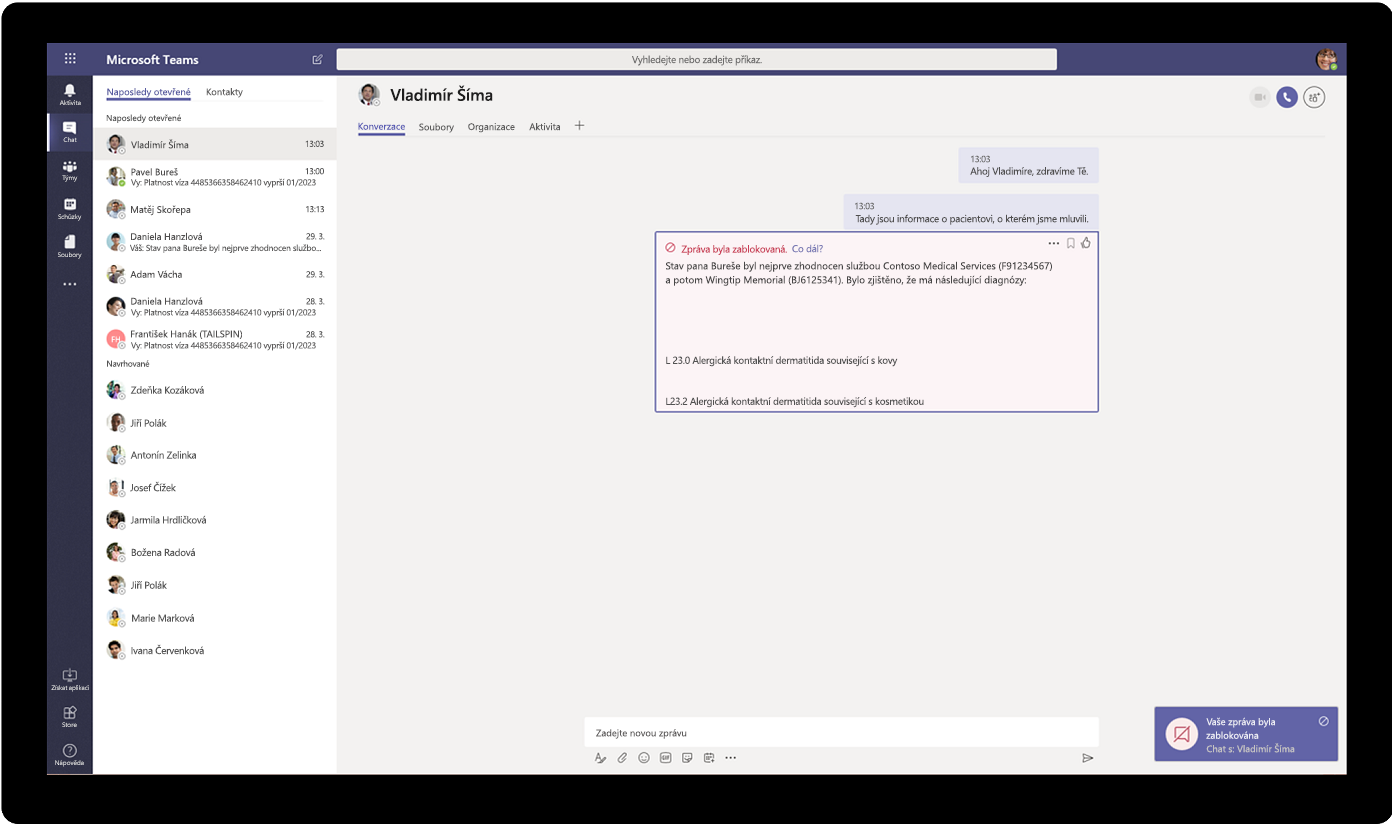
Task: Open the Organizace tab
Action: 491,127
